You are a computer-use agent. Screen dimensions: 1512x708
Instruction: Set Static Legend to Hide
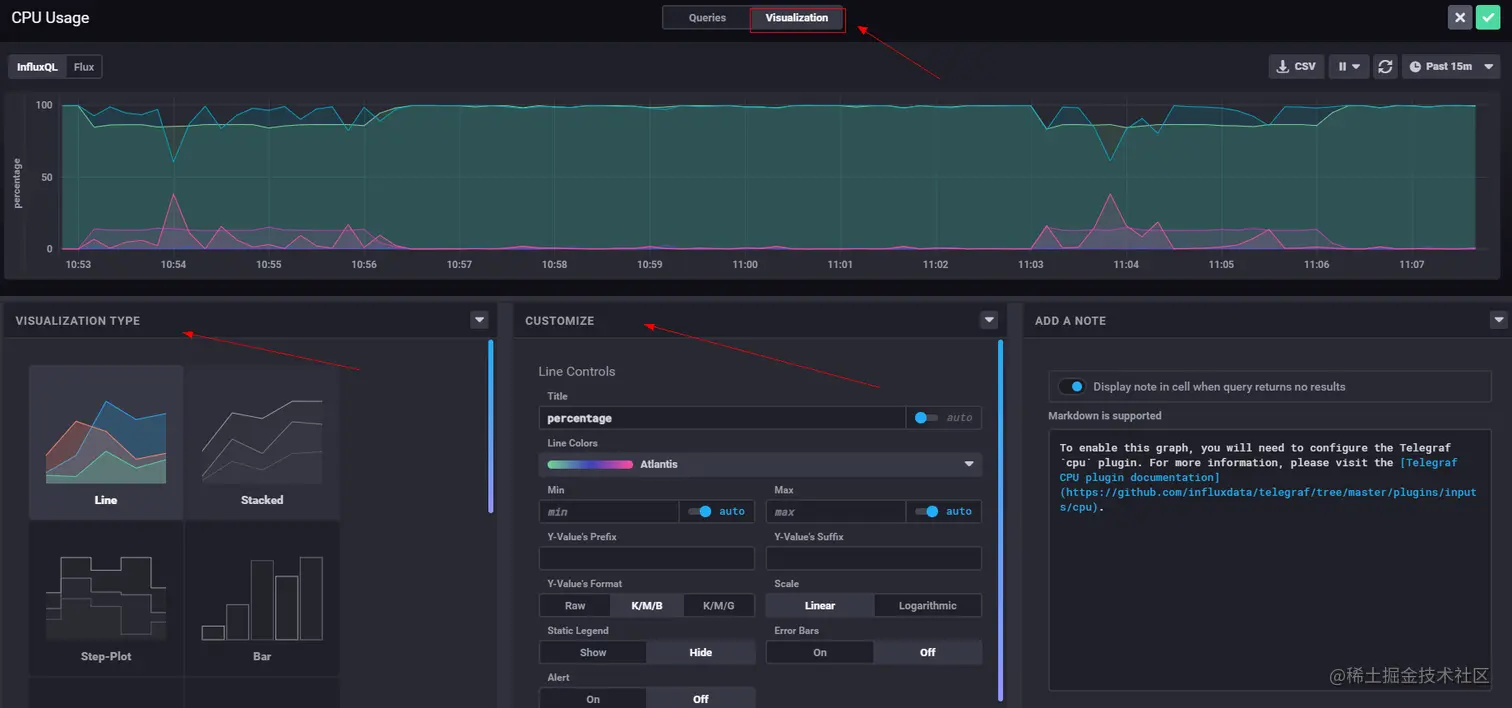[x=701, y=652]
